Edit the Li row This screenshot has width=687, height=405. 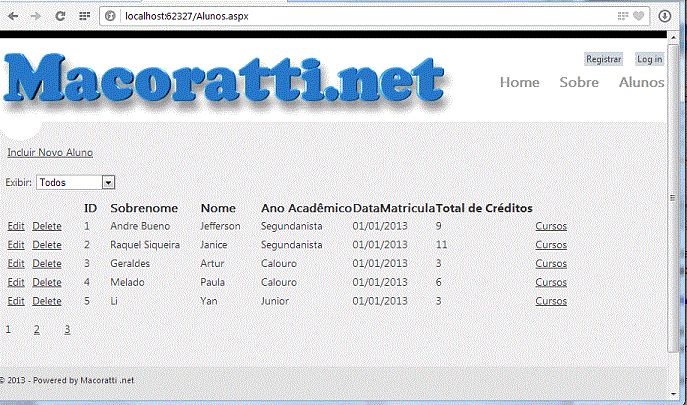point(16,301)
